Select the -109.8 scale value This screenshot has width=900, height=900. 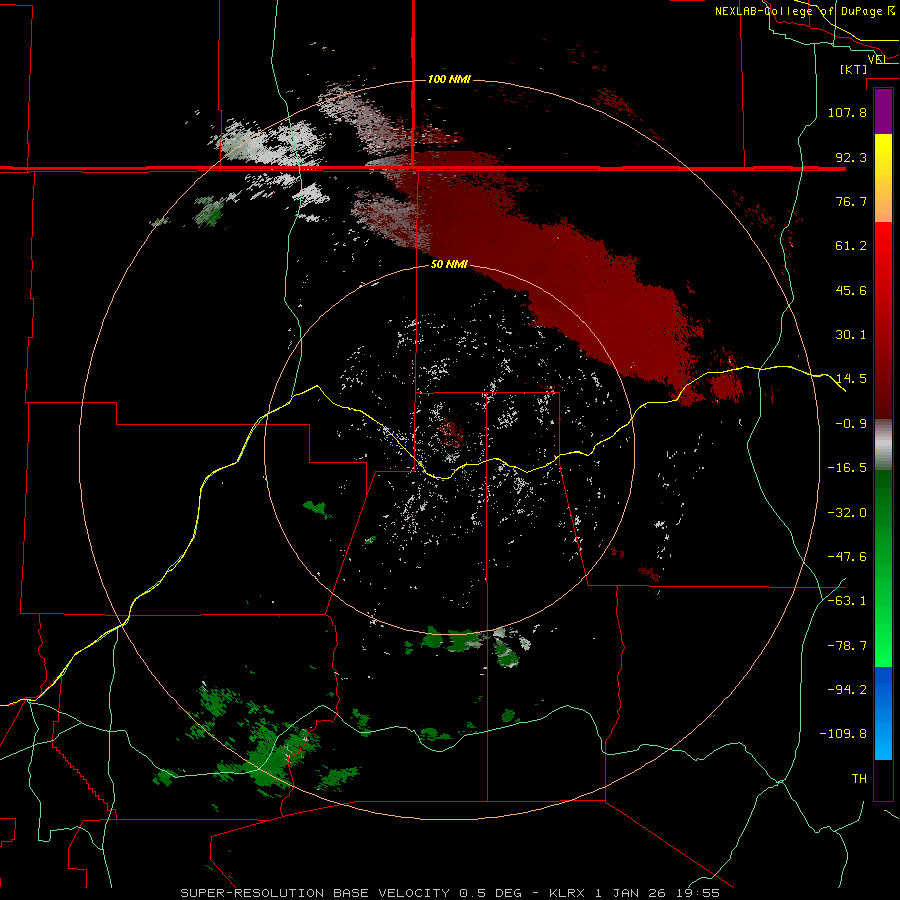[843, 734]
